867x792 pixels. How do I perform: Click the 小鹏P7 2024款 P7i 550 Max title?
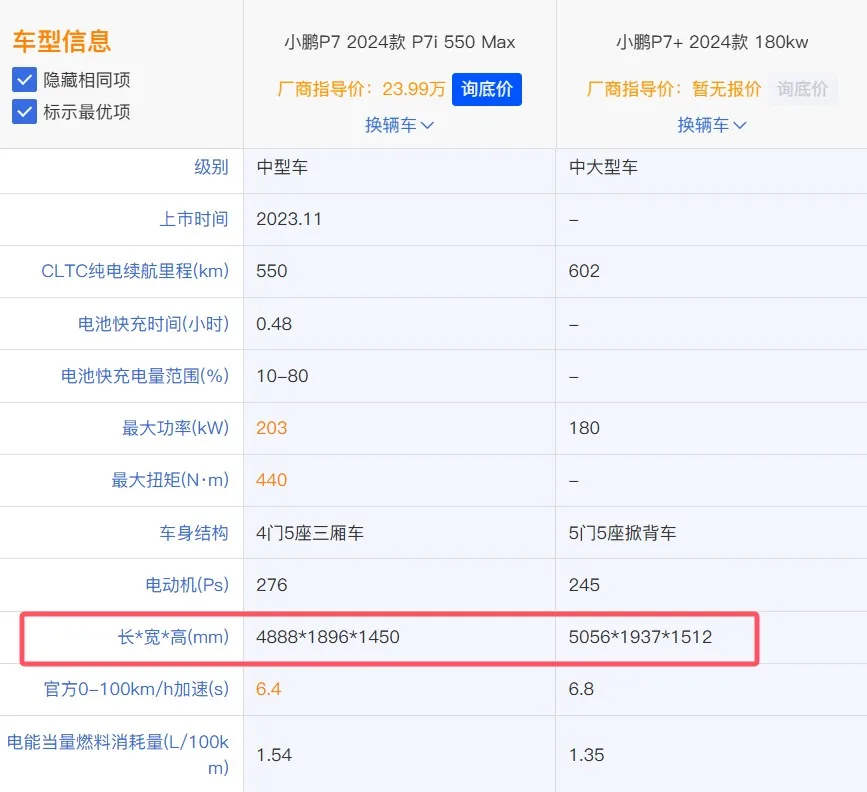click(x=400, y=42)
